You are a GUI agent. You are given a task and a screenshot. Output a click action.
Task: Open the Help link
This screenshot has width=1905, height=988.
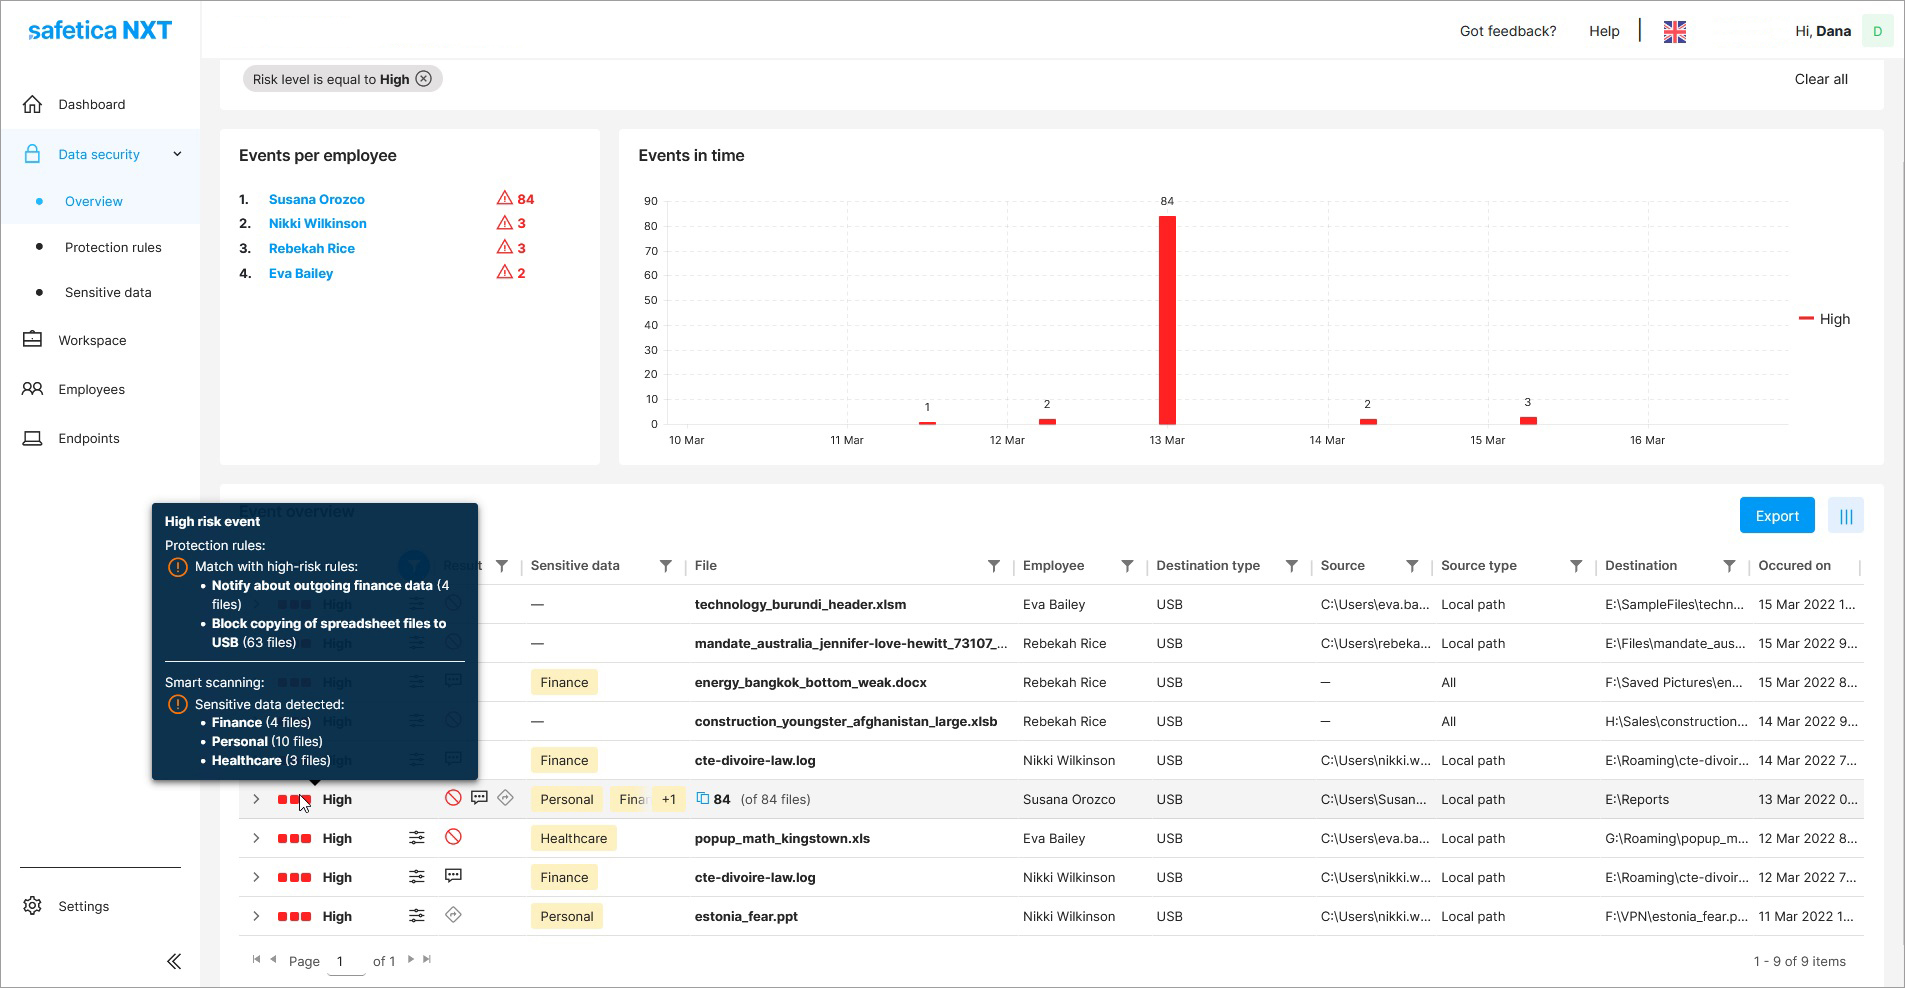[1604, 31]
